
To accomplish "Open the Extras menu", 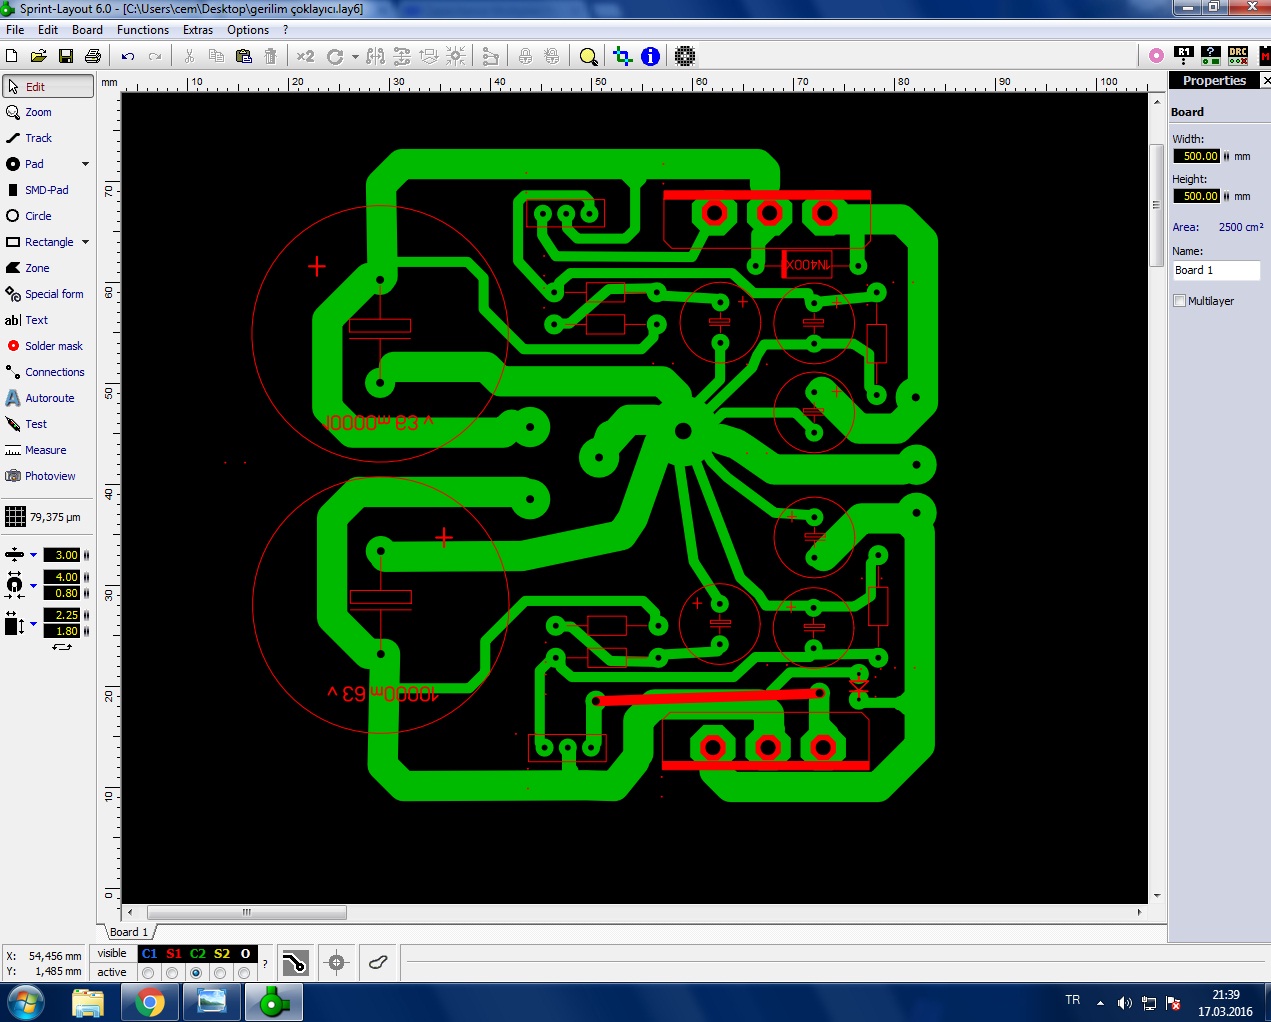I will pos(197,30).
